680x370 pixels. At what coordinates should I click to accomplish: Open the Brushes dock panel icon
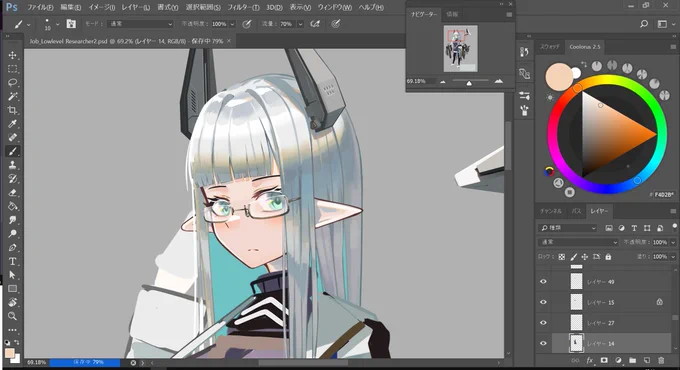pyautogui.click(x=524, y=111)
